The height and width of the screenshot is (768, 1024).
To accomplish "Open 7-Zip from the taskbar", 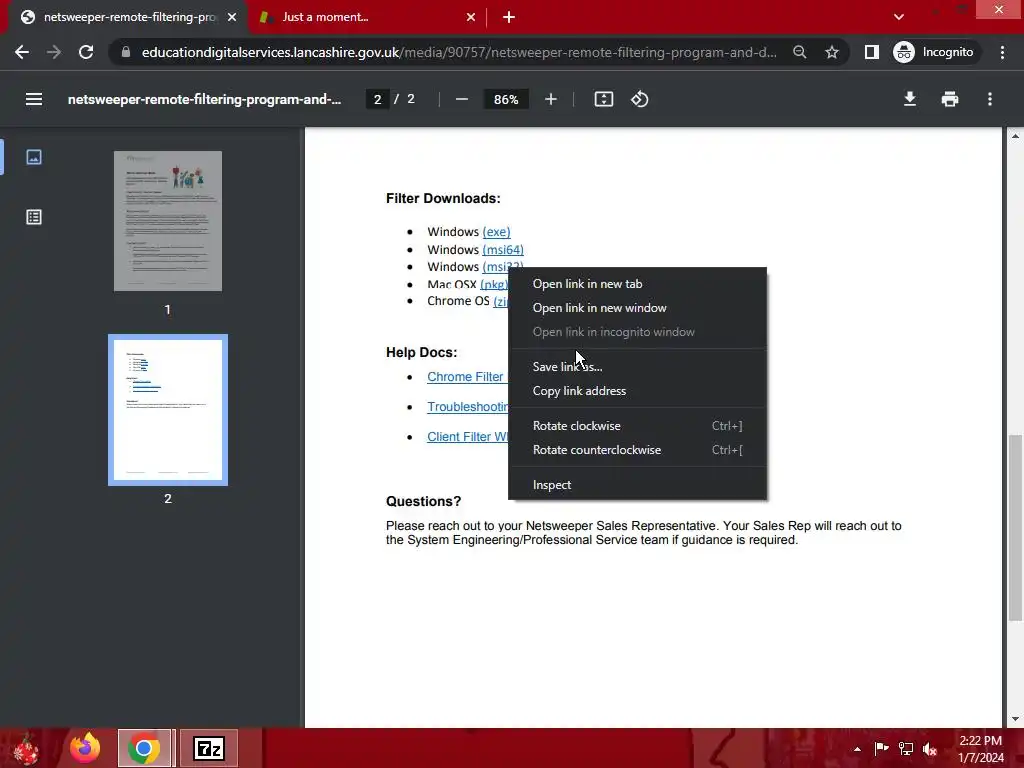I will click(x=209, y=748).
